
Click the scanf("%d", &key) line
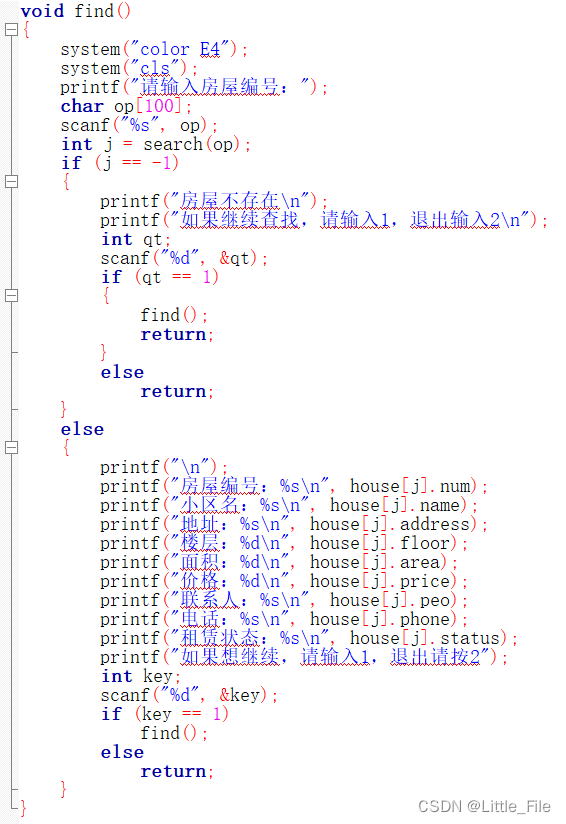pos(189,695)
